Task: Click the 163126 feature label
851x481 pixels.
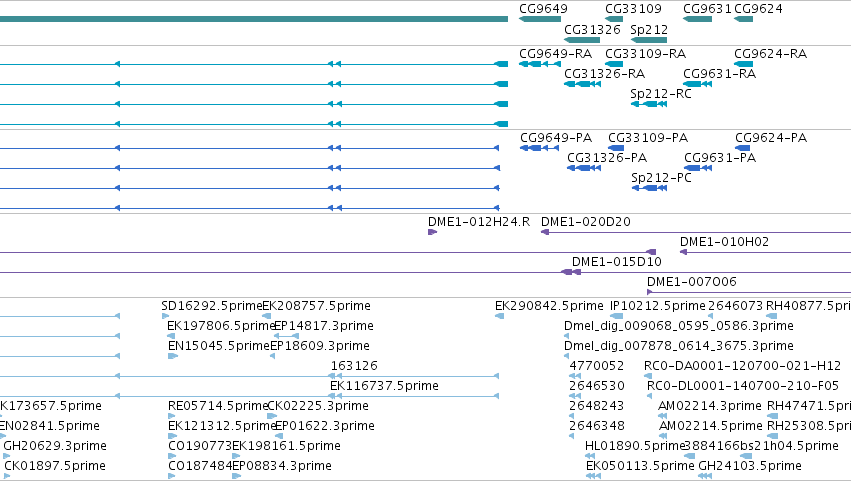Action: click(x=354, y=366)
